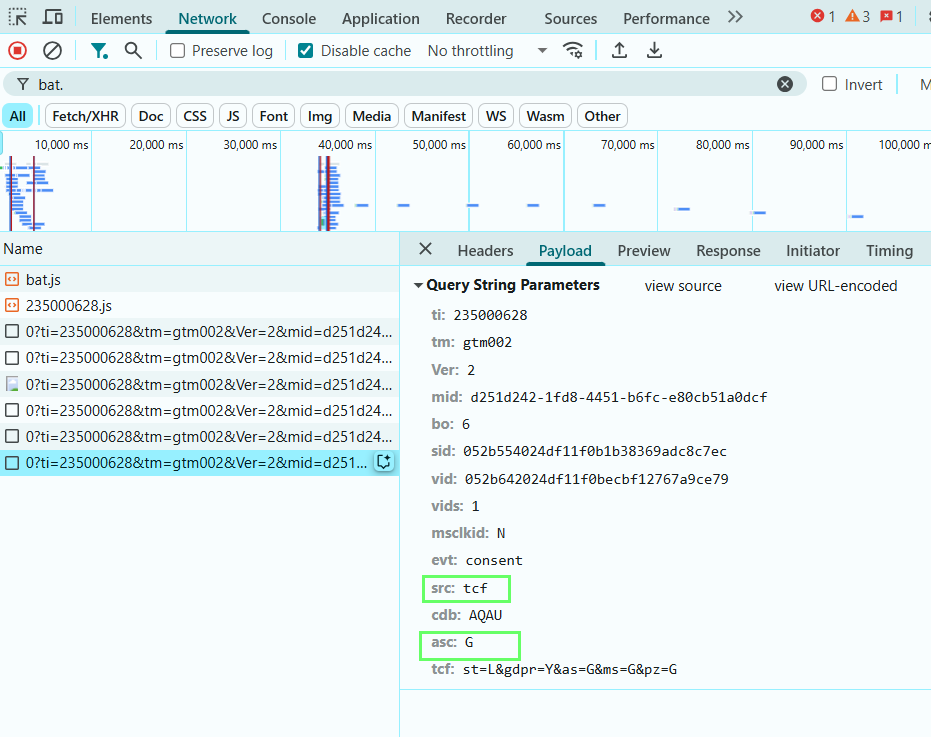931x737 pixels.
Task: Filter by Other requests
Action: [602, 116]
